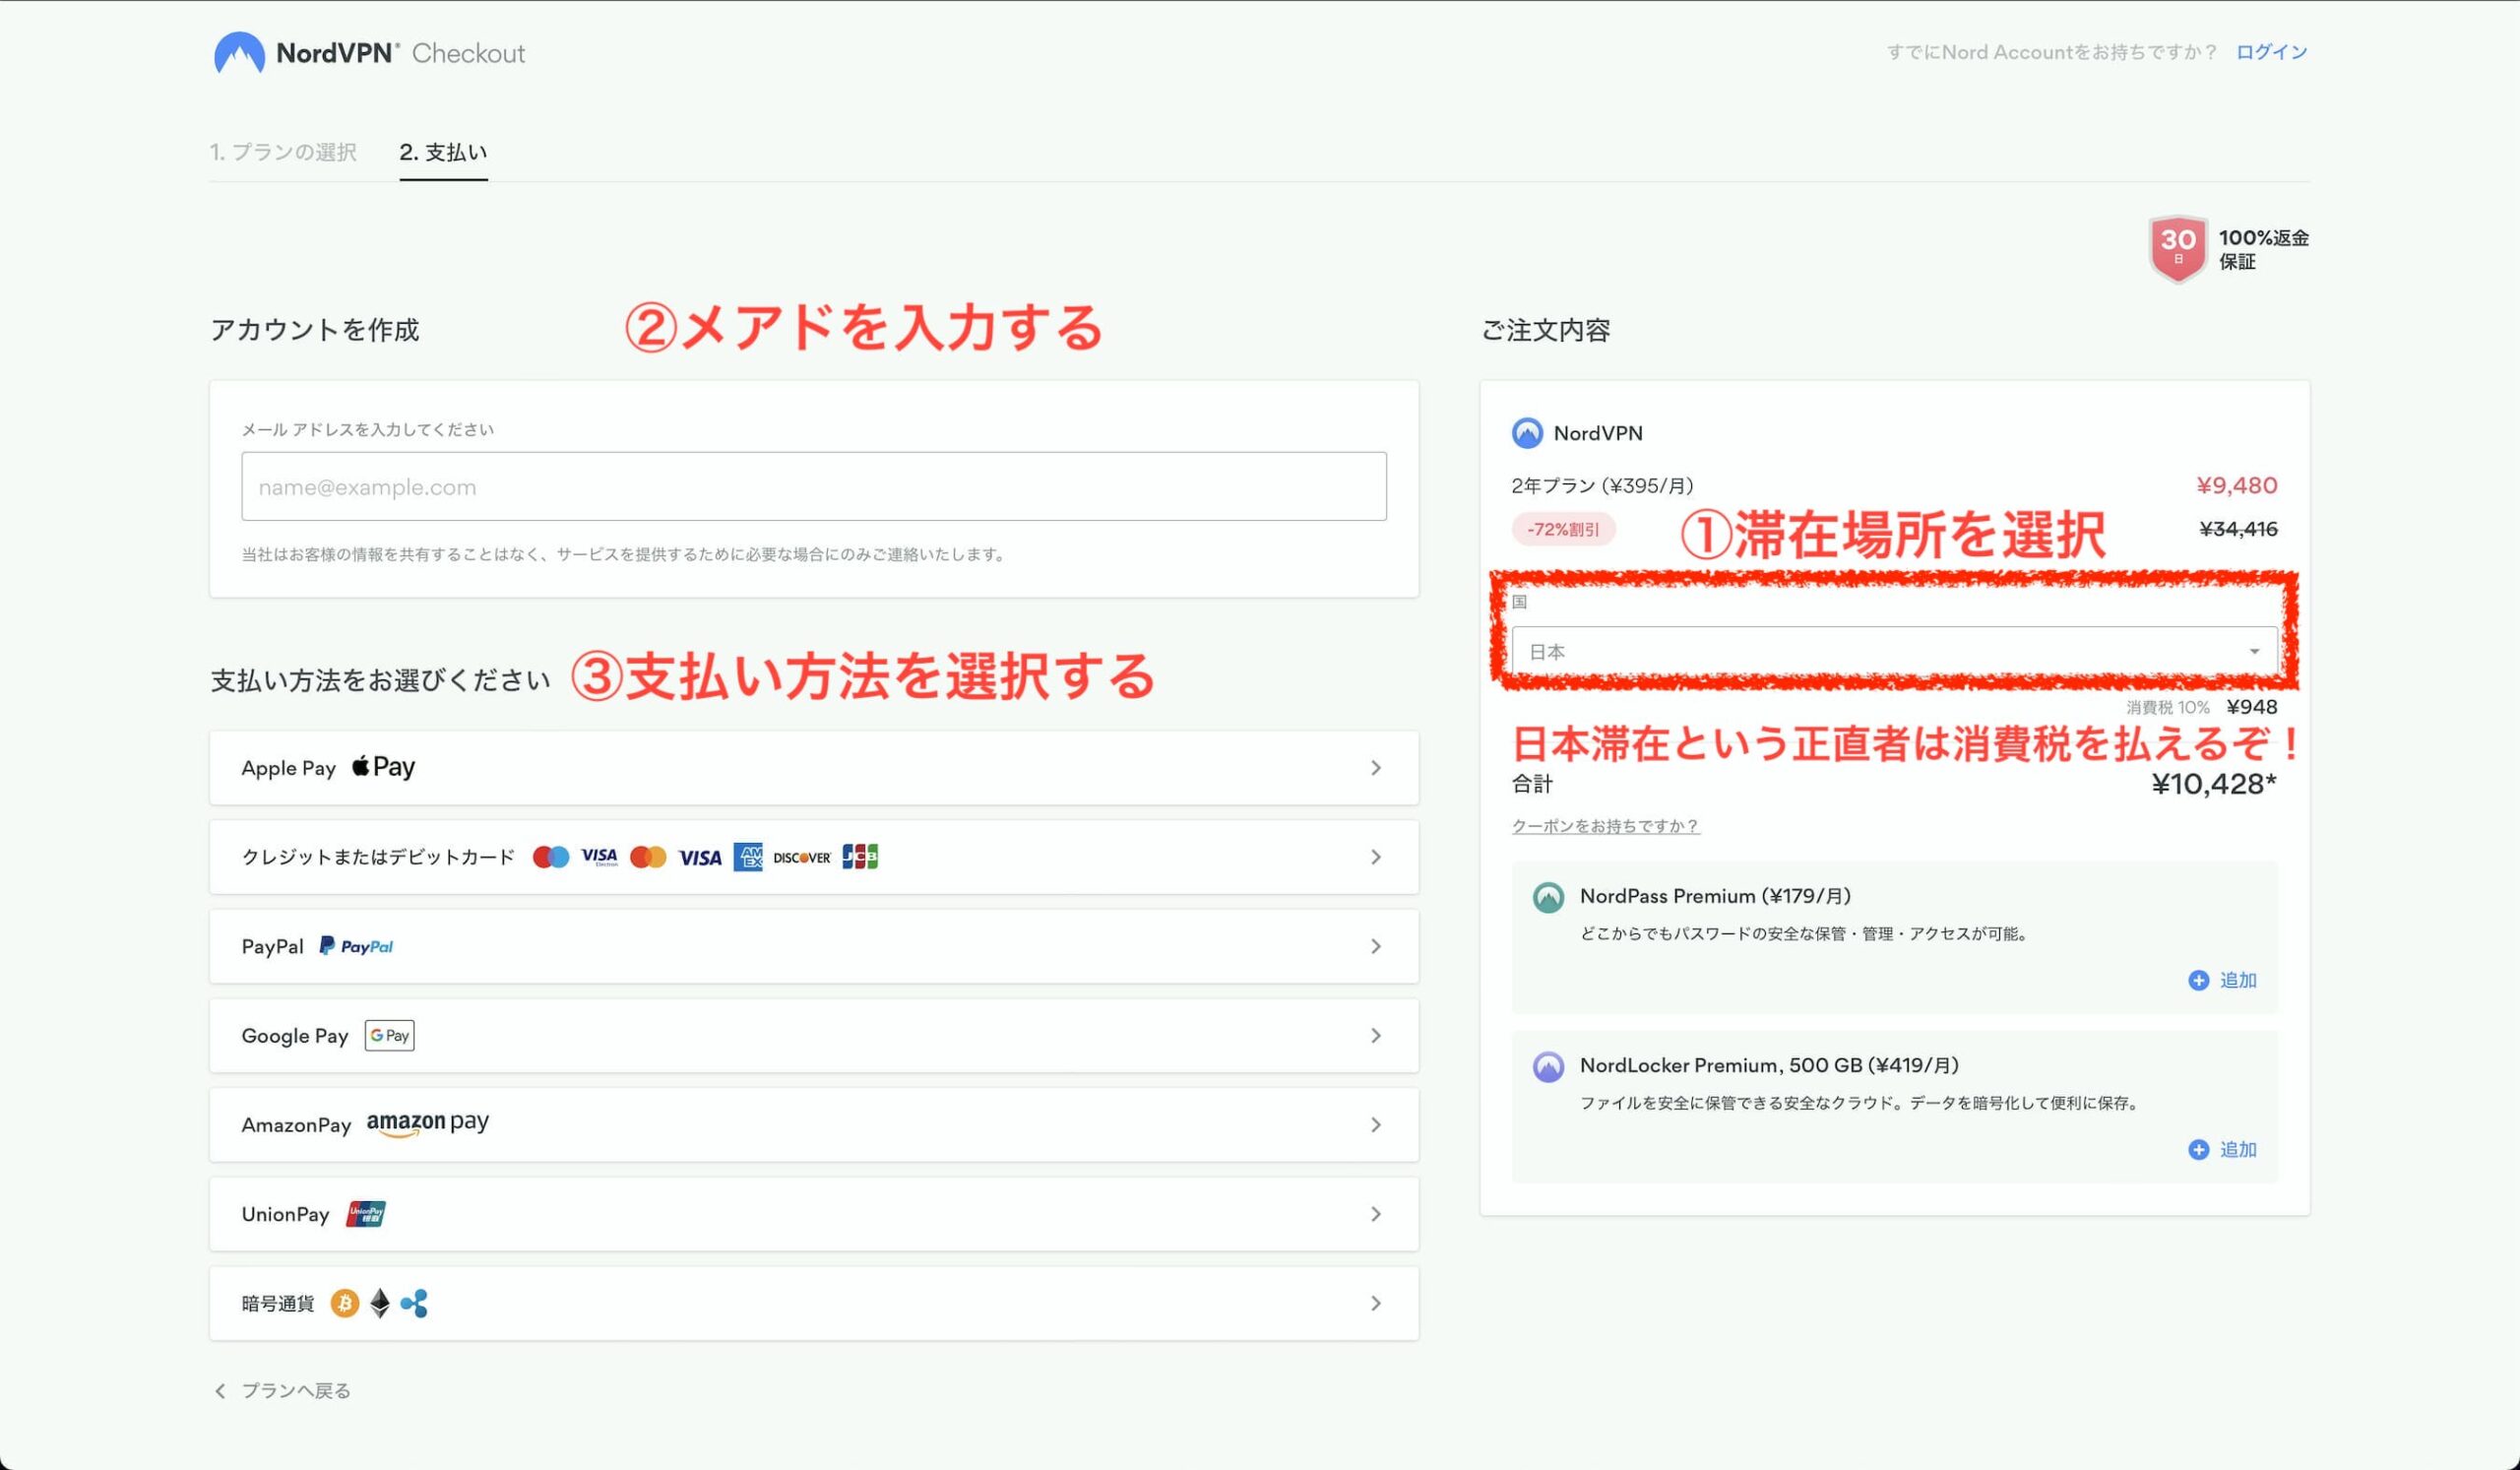Viewport: 2520px width, 1470px height.
Task: Click the Ripple icon
Action: (x=414, y=1303)
